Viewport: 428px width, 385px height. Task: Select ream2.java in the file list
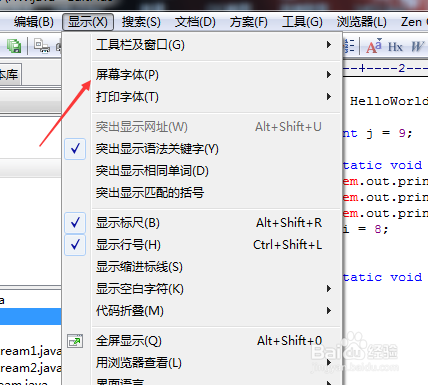point(31,368)
